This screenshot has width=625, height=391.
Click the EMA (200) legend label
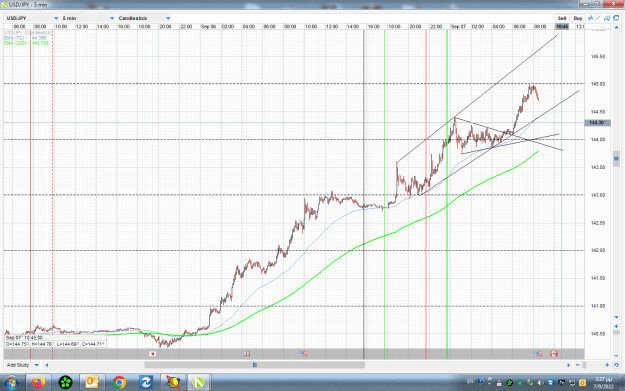[26, 43]
